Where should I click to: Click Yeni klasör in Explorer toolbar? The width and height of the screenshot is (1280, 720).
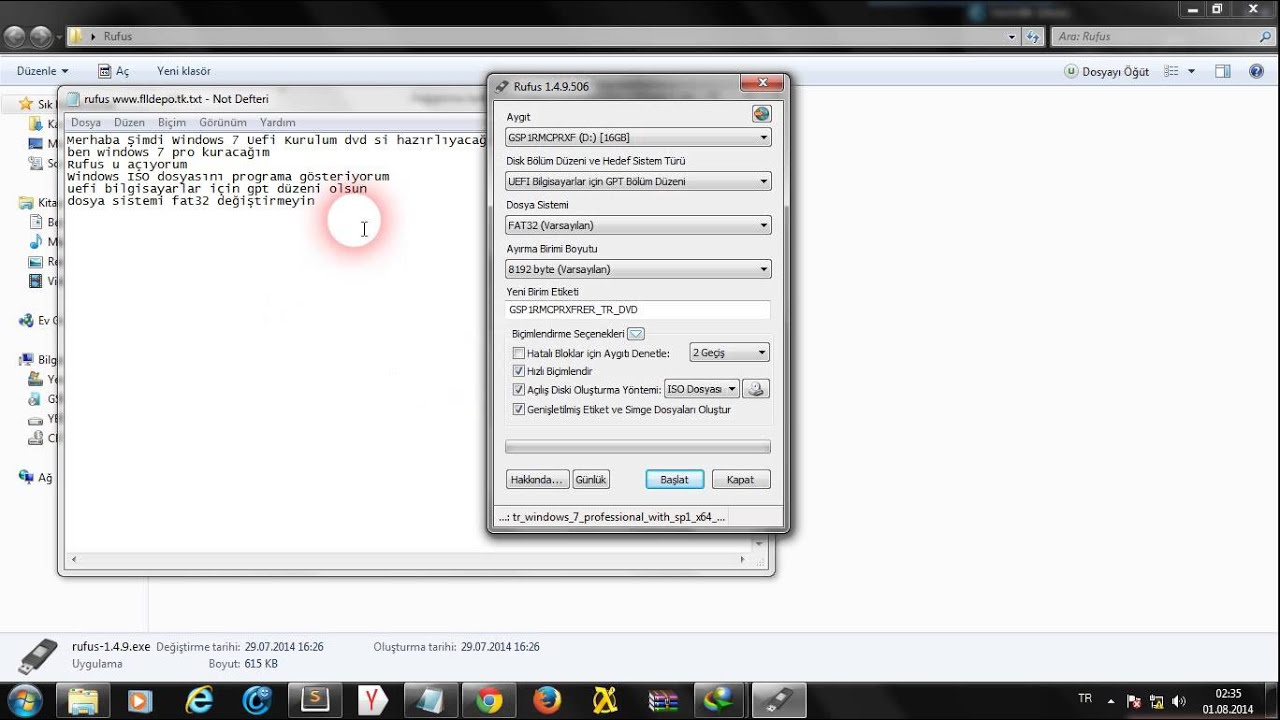pos(183,71)
